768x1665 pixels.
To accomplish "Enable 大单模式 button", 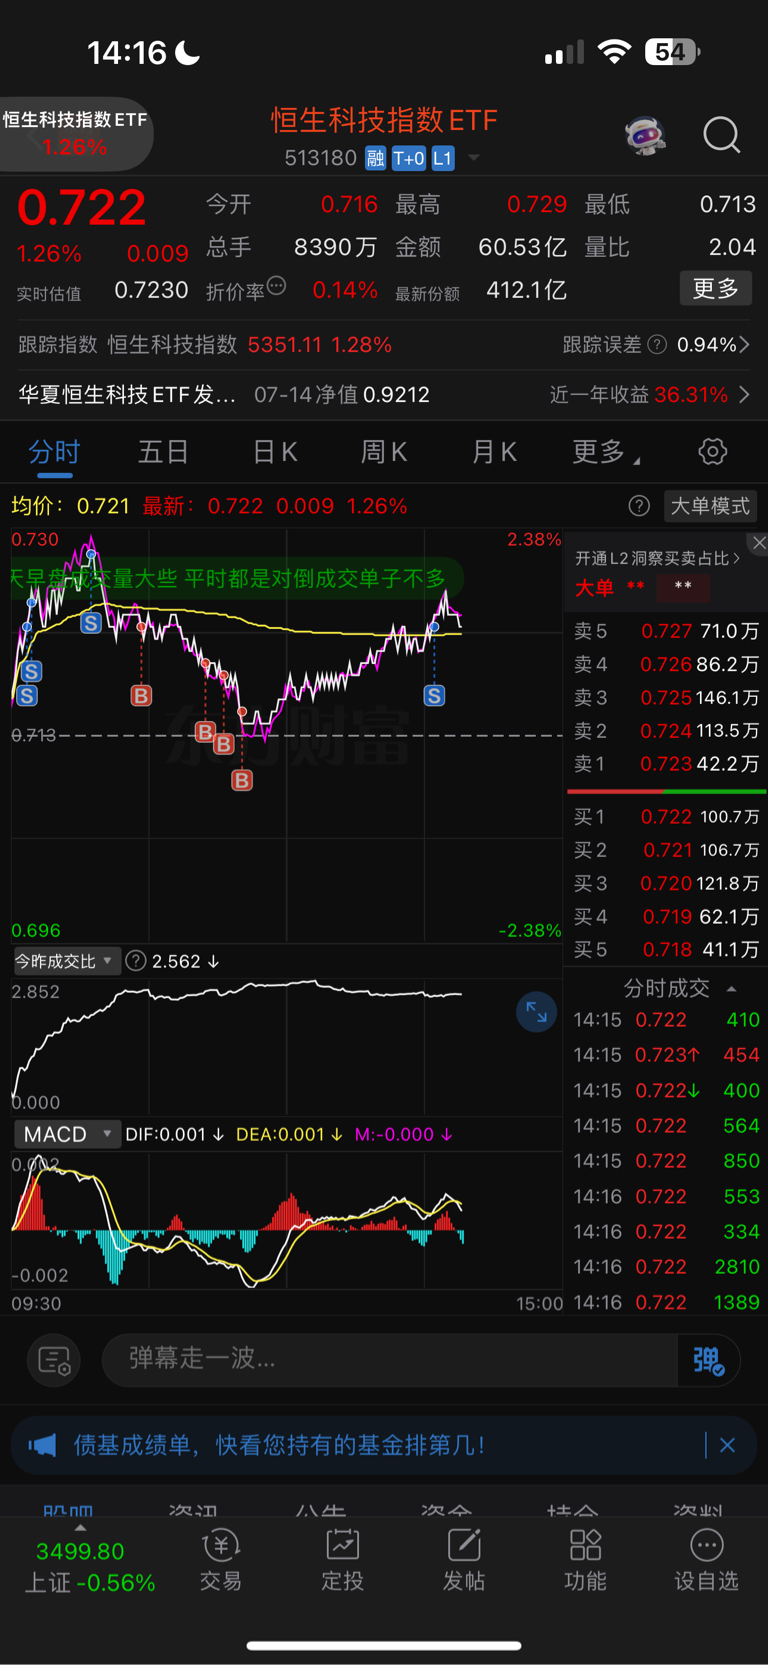I will click(709, 506).
